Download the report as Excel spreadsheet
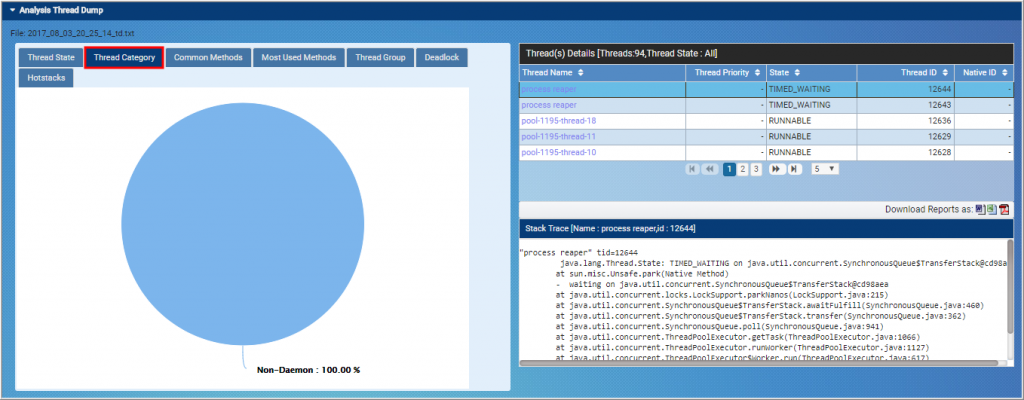The width and height of the screenshot is (1024, 400). pos(991,209)
